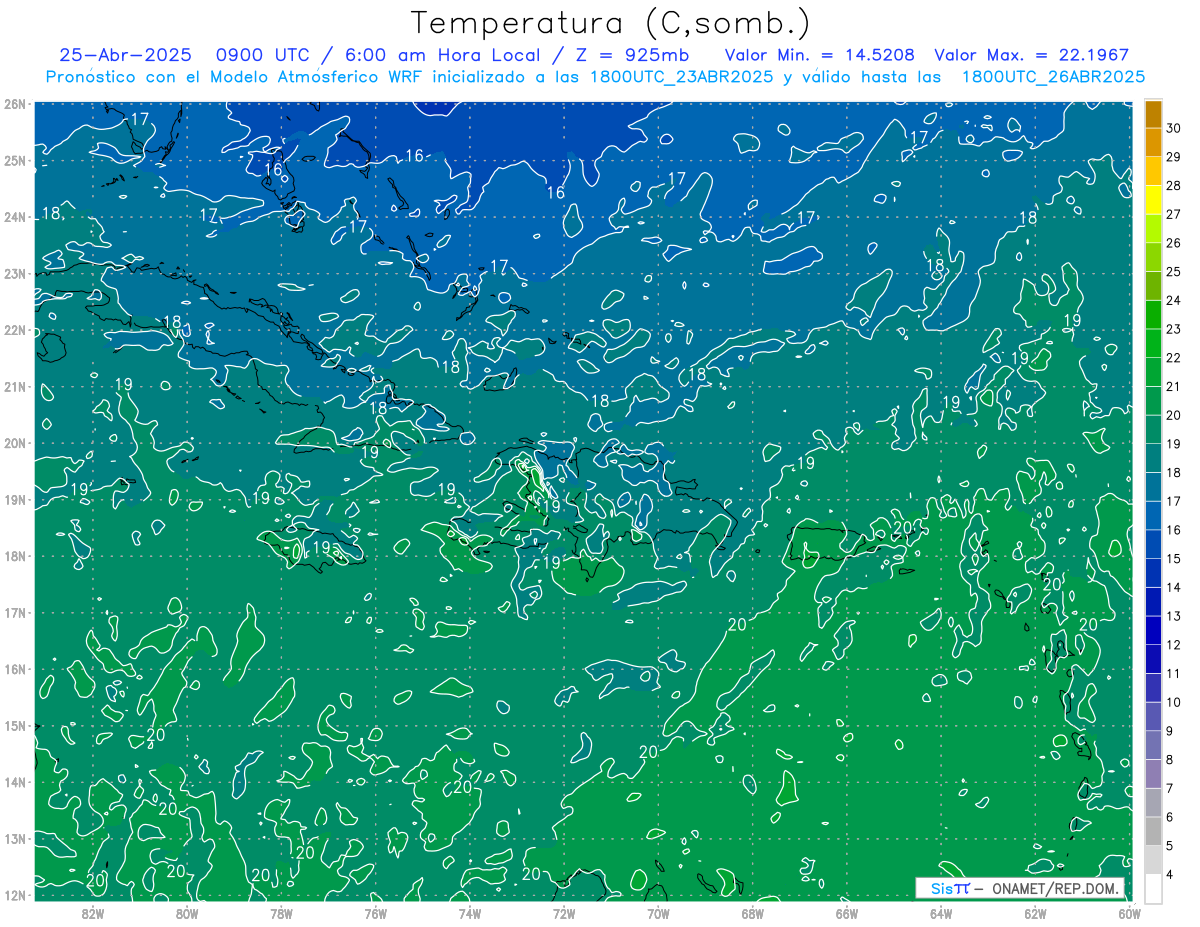Click the color scale label 28
Screen dimensions: 1200x927
tap(1173, 185)
